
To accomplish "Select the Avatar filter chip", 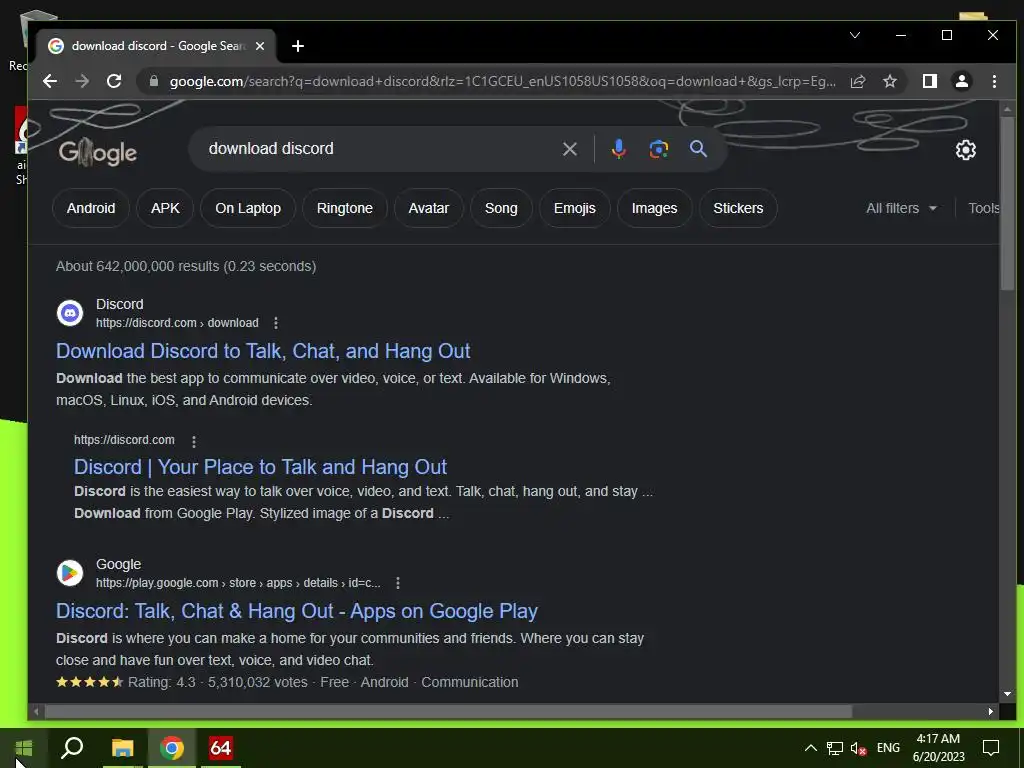I will point(428,208).
